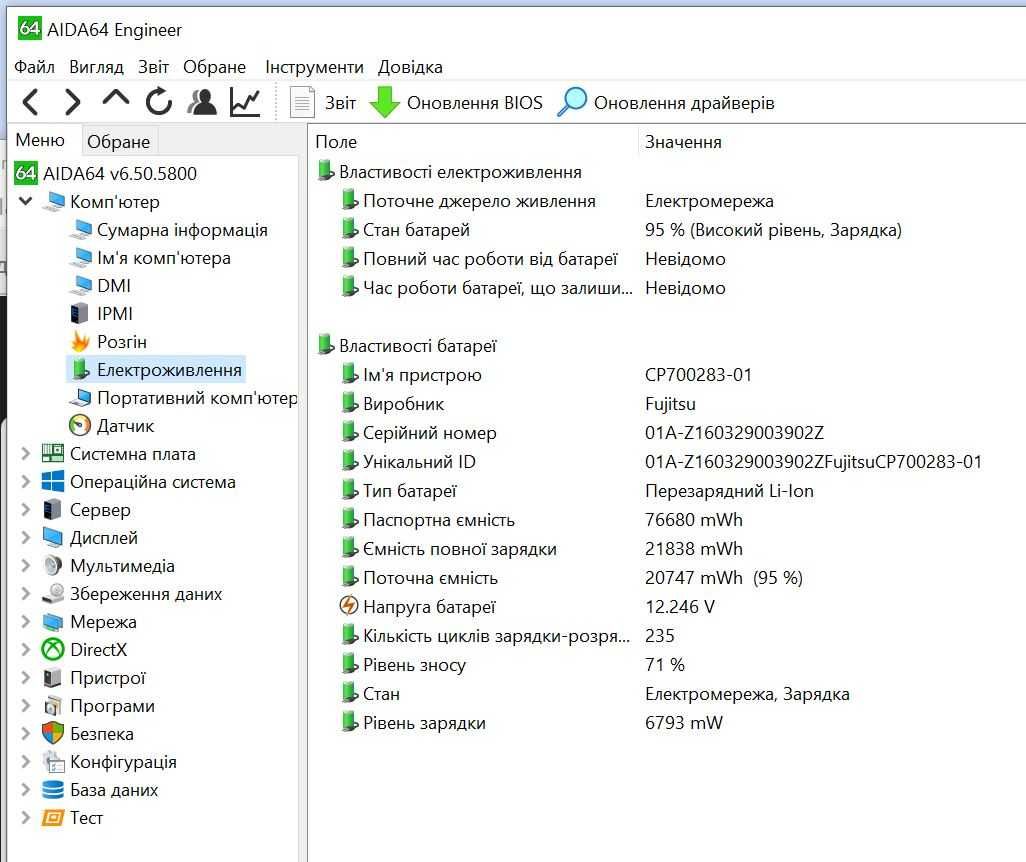Collapse the Комп'ютер tree node
The height and width of the screenshot is (862, 1026).
click(x=26, y=201)
